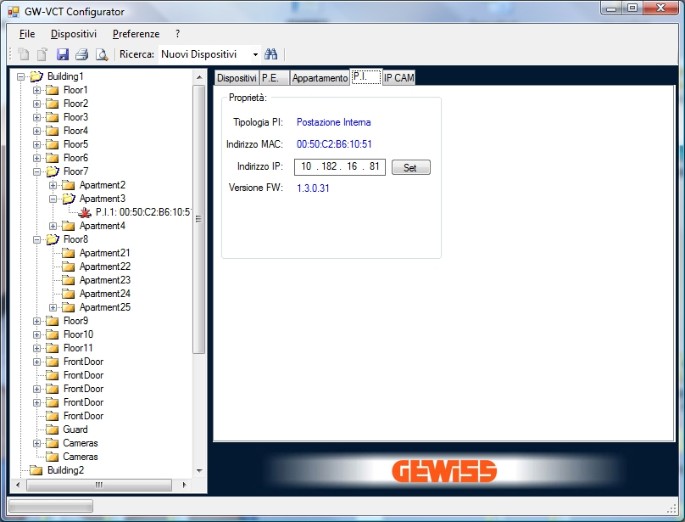This screenshot has width=685, height=522.
Task: Select the Apartment22 tree item
Action: click(105, 266)
